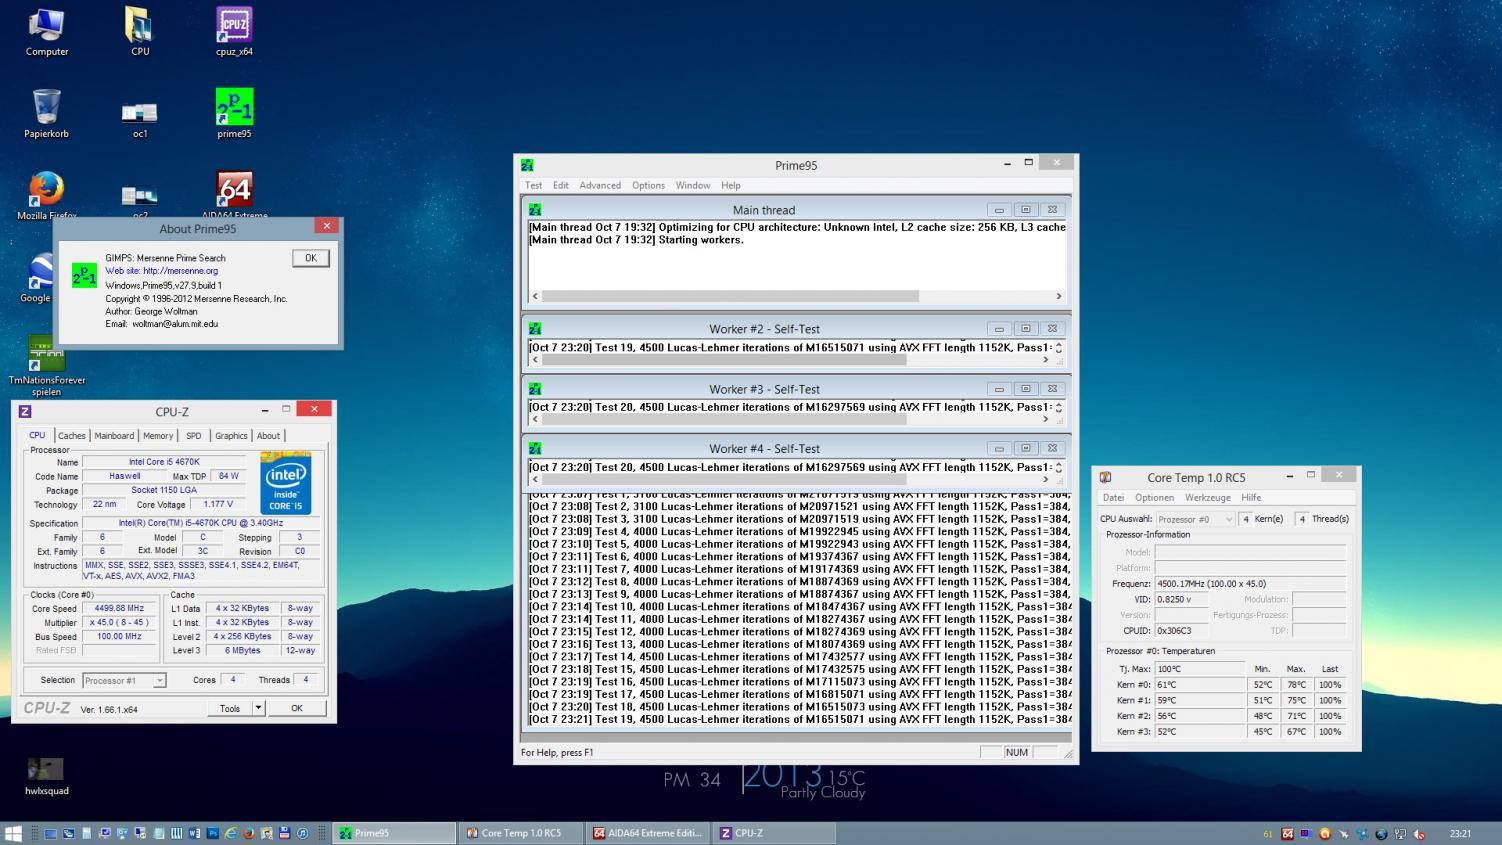1502x845 pixels.
Task: Open the hwlxsquad desktop item
Action: pos(46,776)
